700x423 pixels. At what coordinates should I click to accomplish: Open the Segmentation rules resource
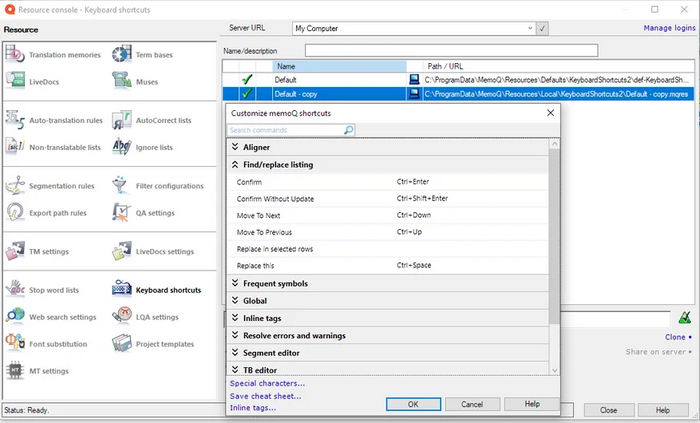coord(61,186)
